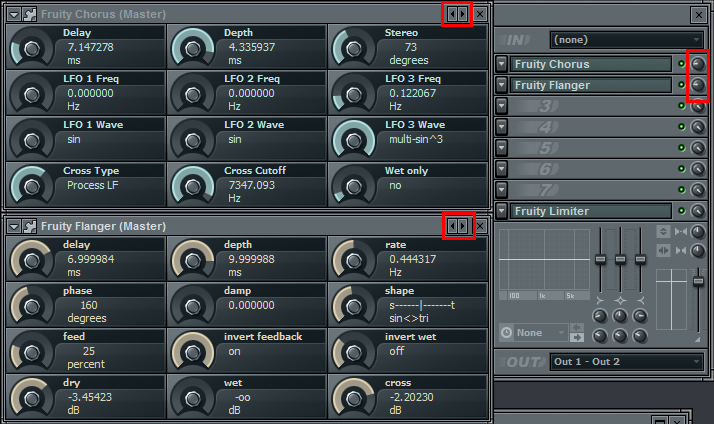Click the Cross Type knob
This screenshot has width=714, height=424.
31,187
